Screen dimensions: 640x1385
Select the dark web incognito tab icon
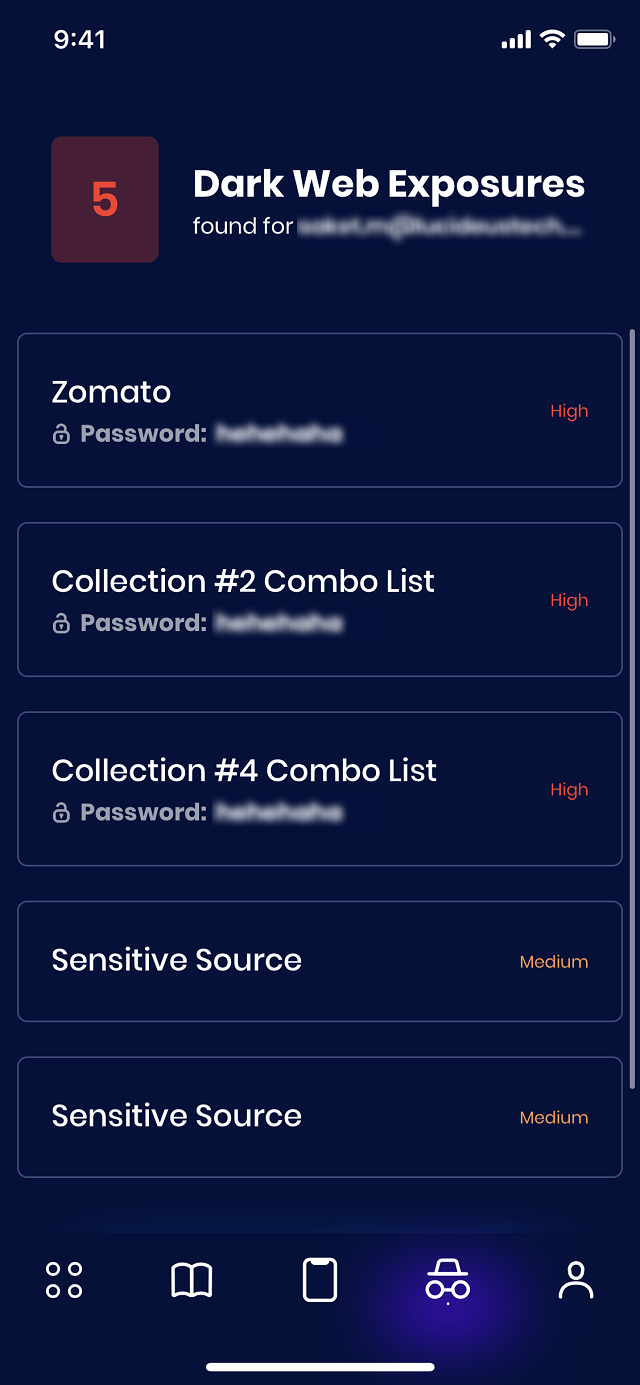pos(447,1280)
